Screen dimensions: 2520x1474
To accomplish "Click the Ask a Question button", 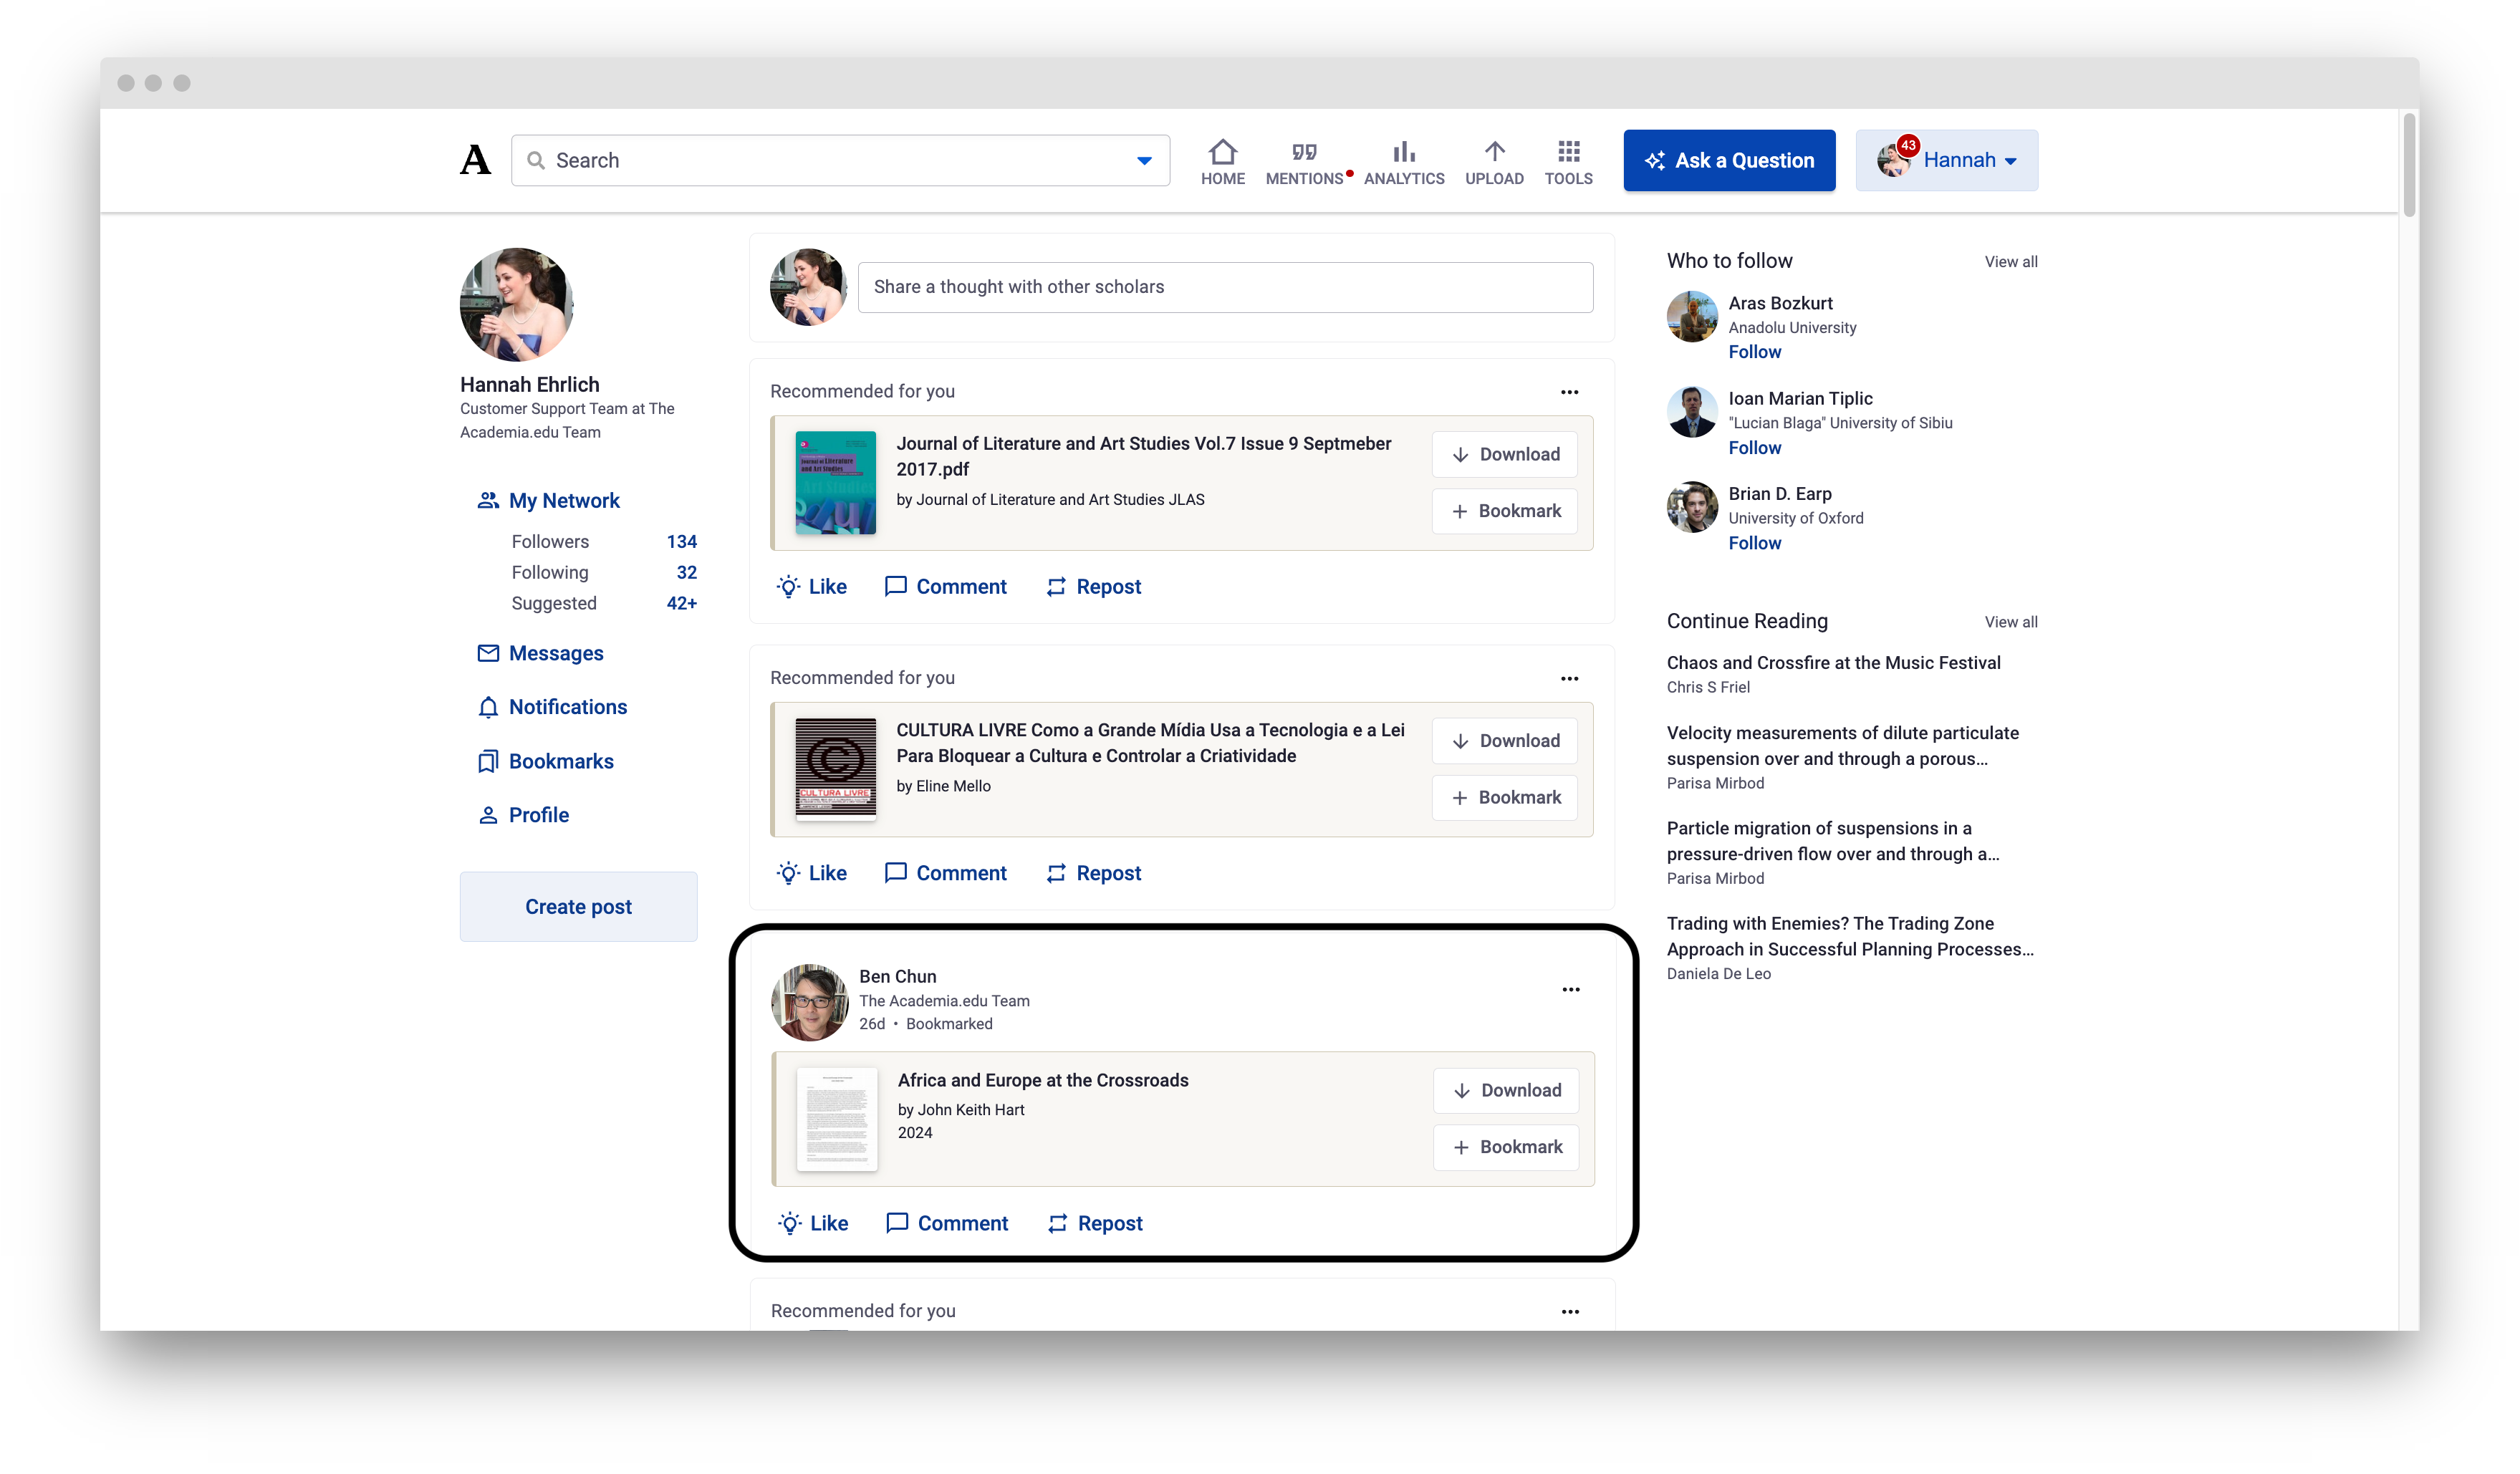I will tap(1729, 160).
